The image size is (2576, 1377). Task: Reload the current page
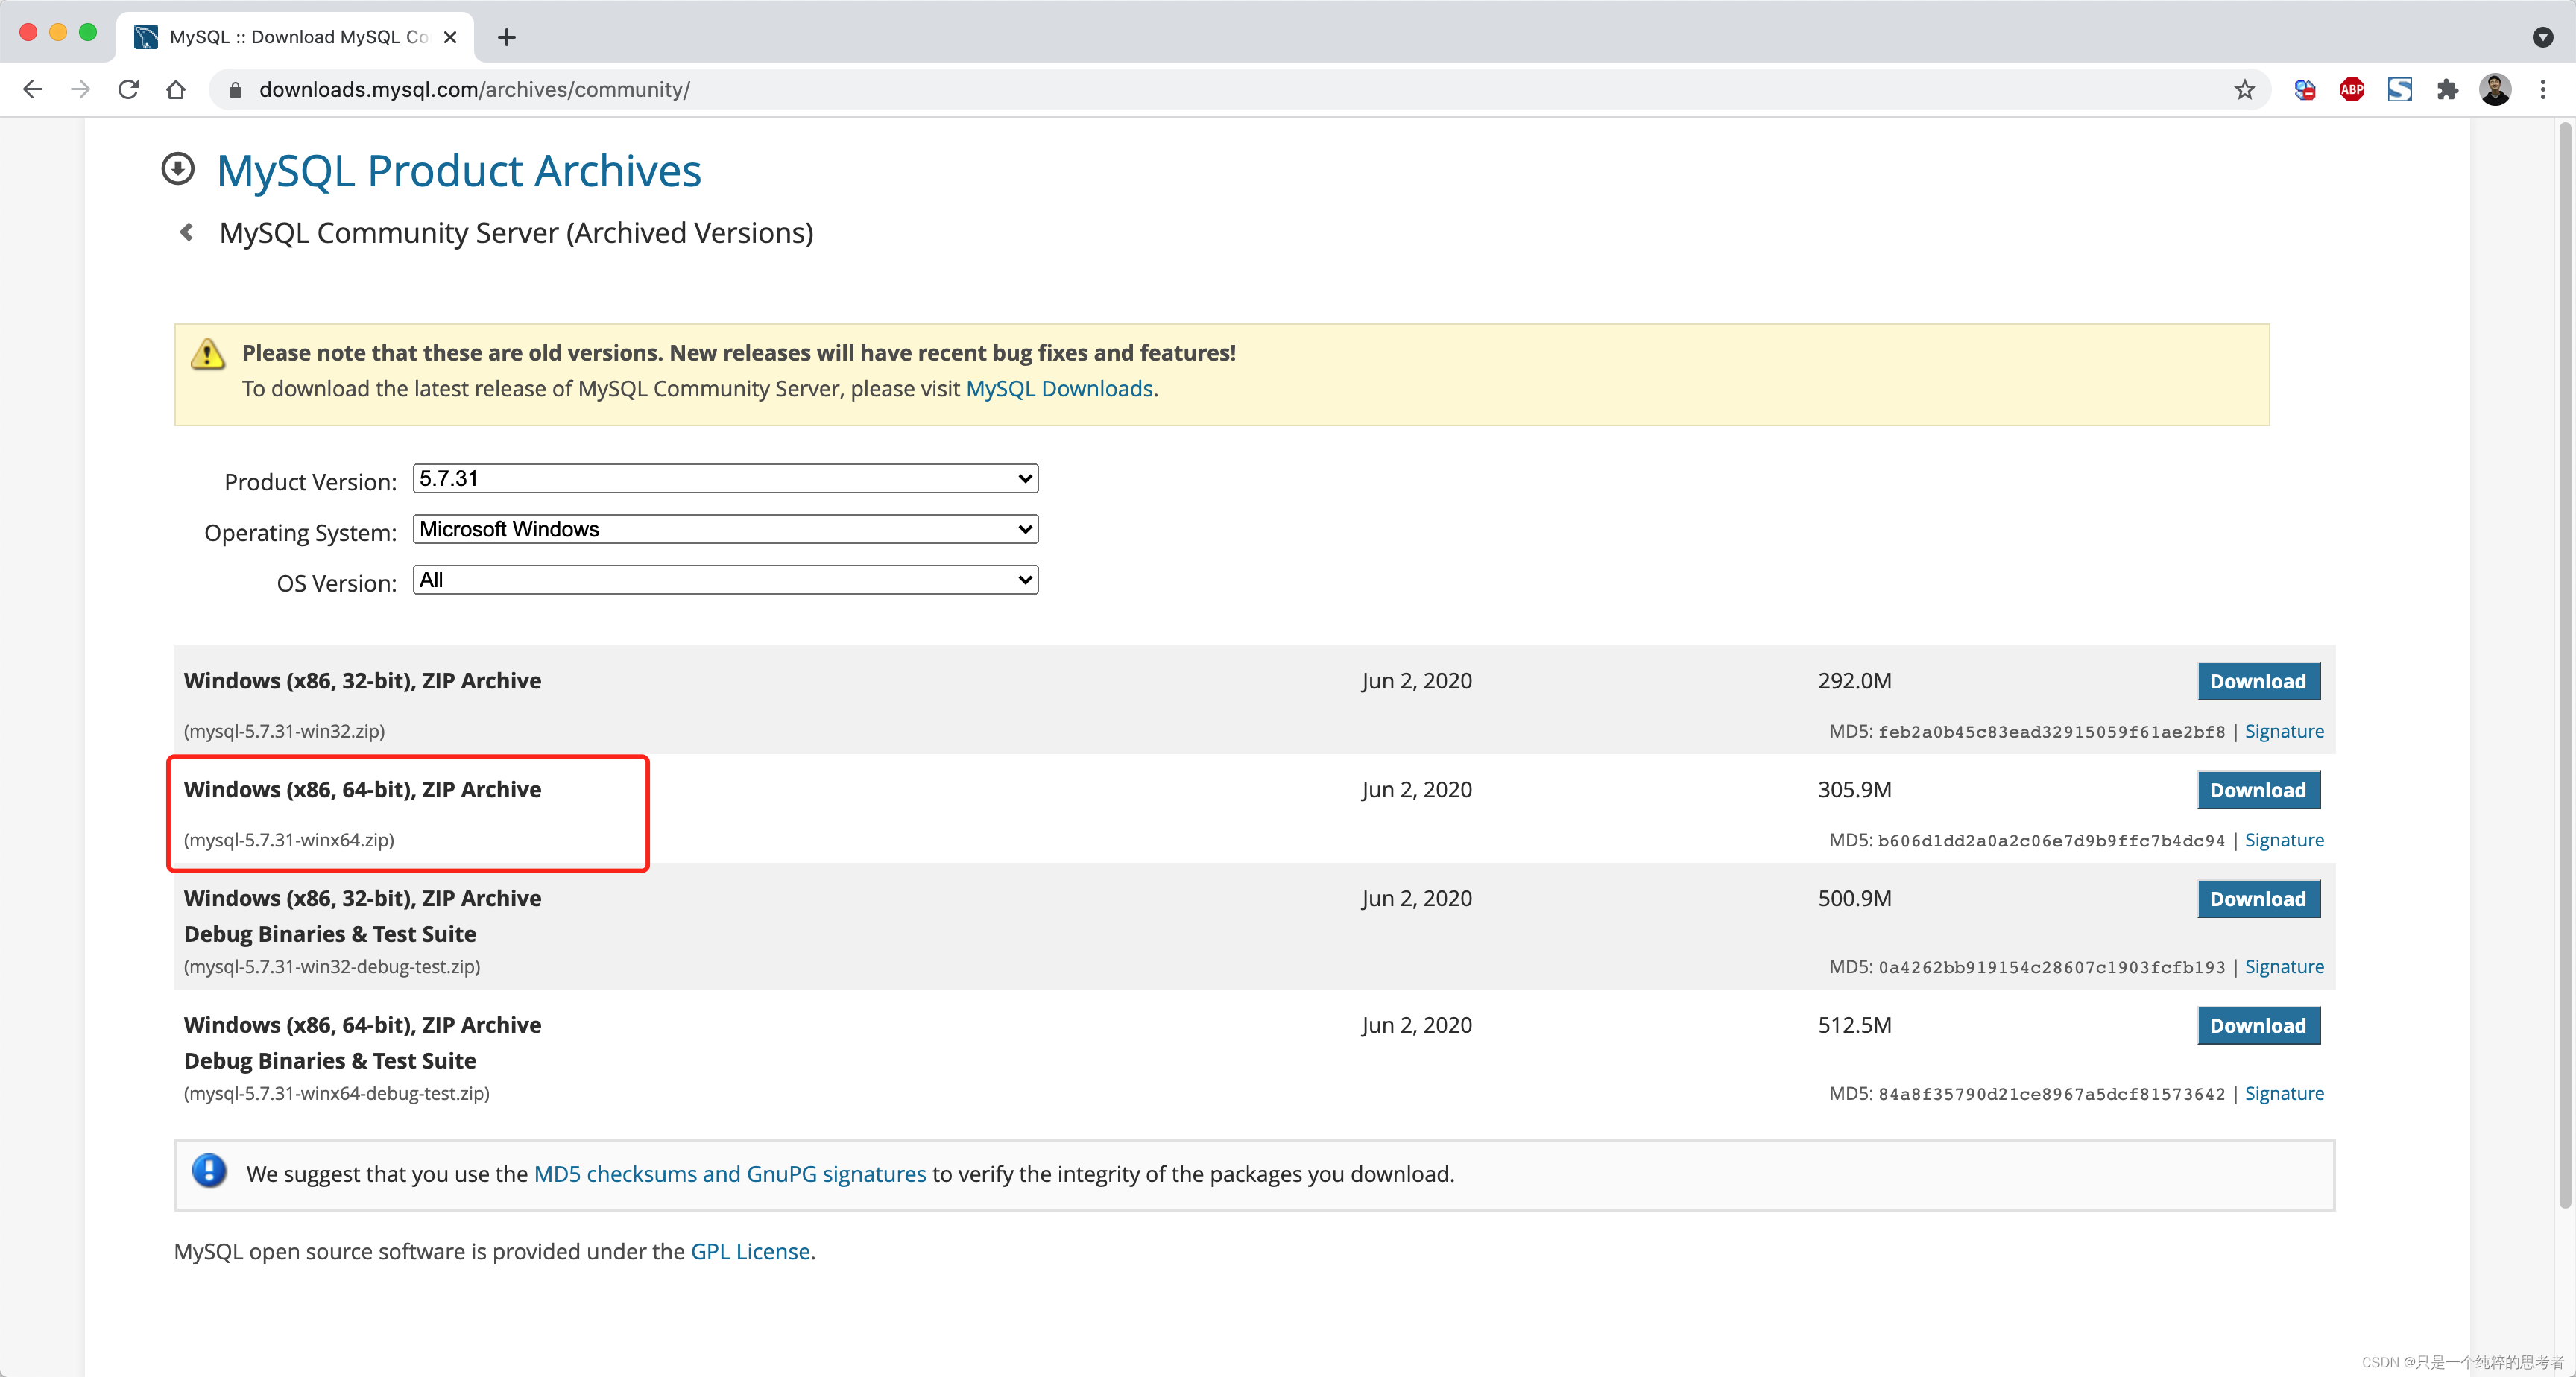(x=128, y=90)
